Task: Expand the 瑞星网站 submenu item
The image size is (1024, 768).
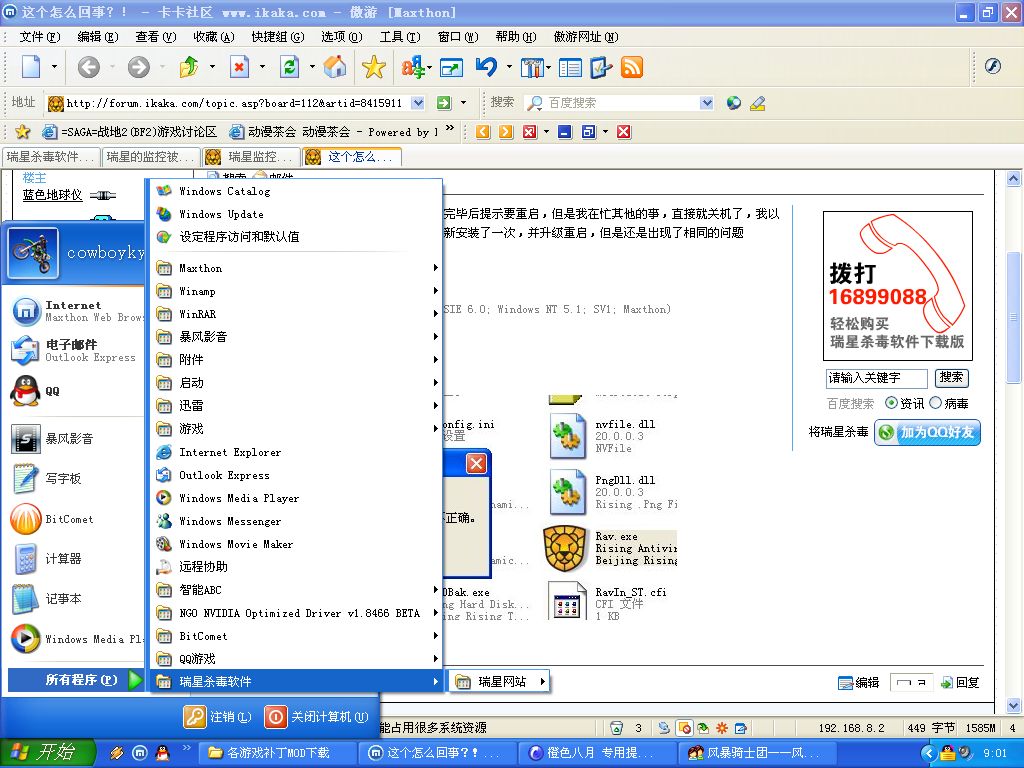Action: pyautogui.click(x=500, y=682)
